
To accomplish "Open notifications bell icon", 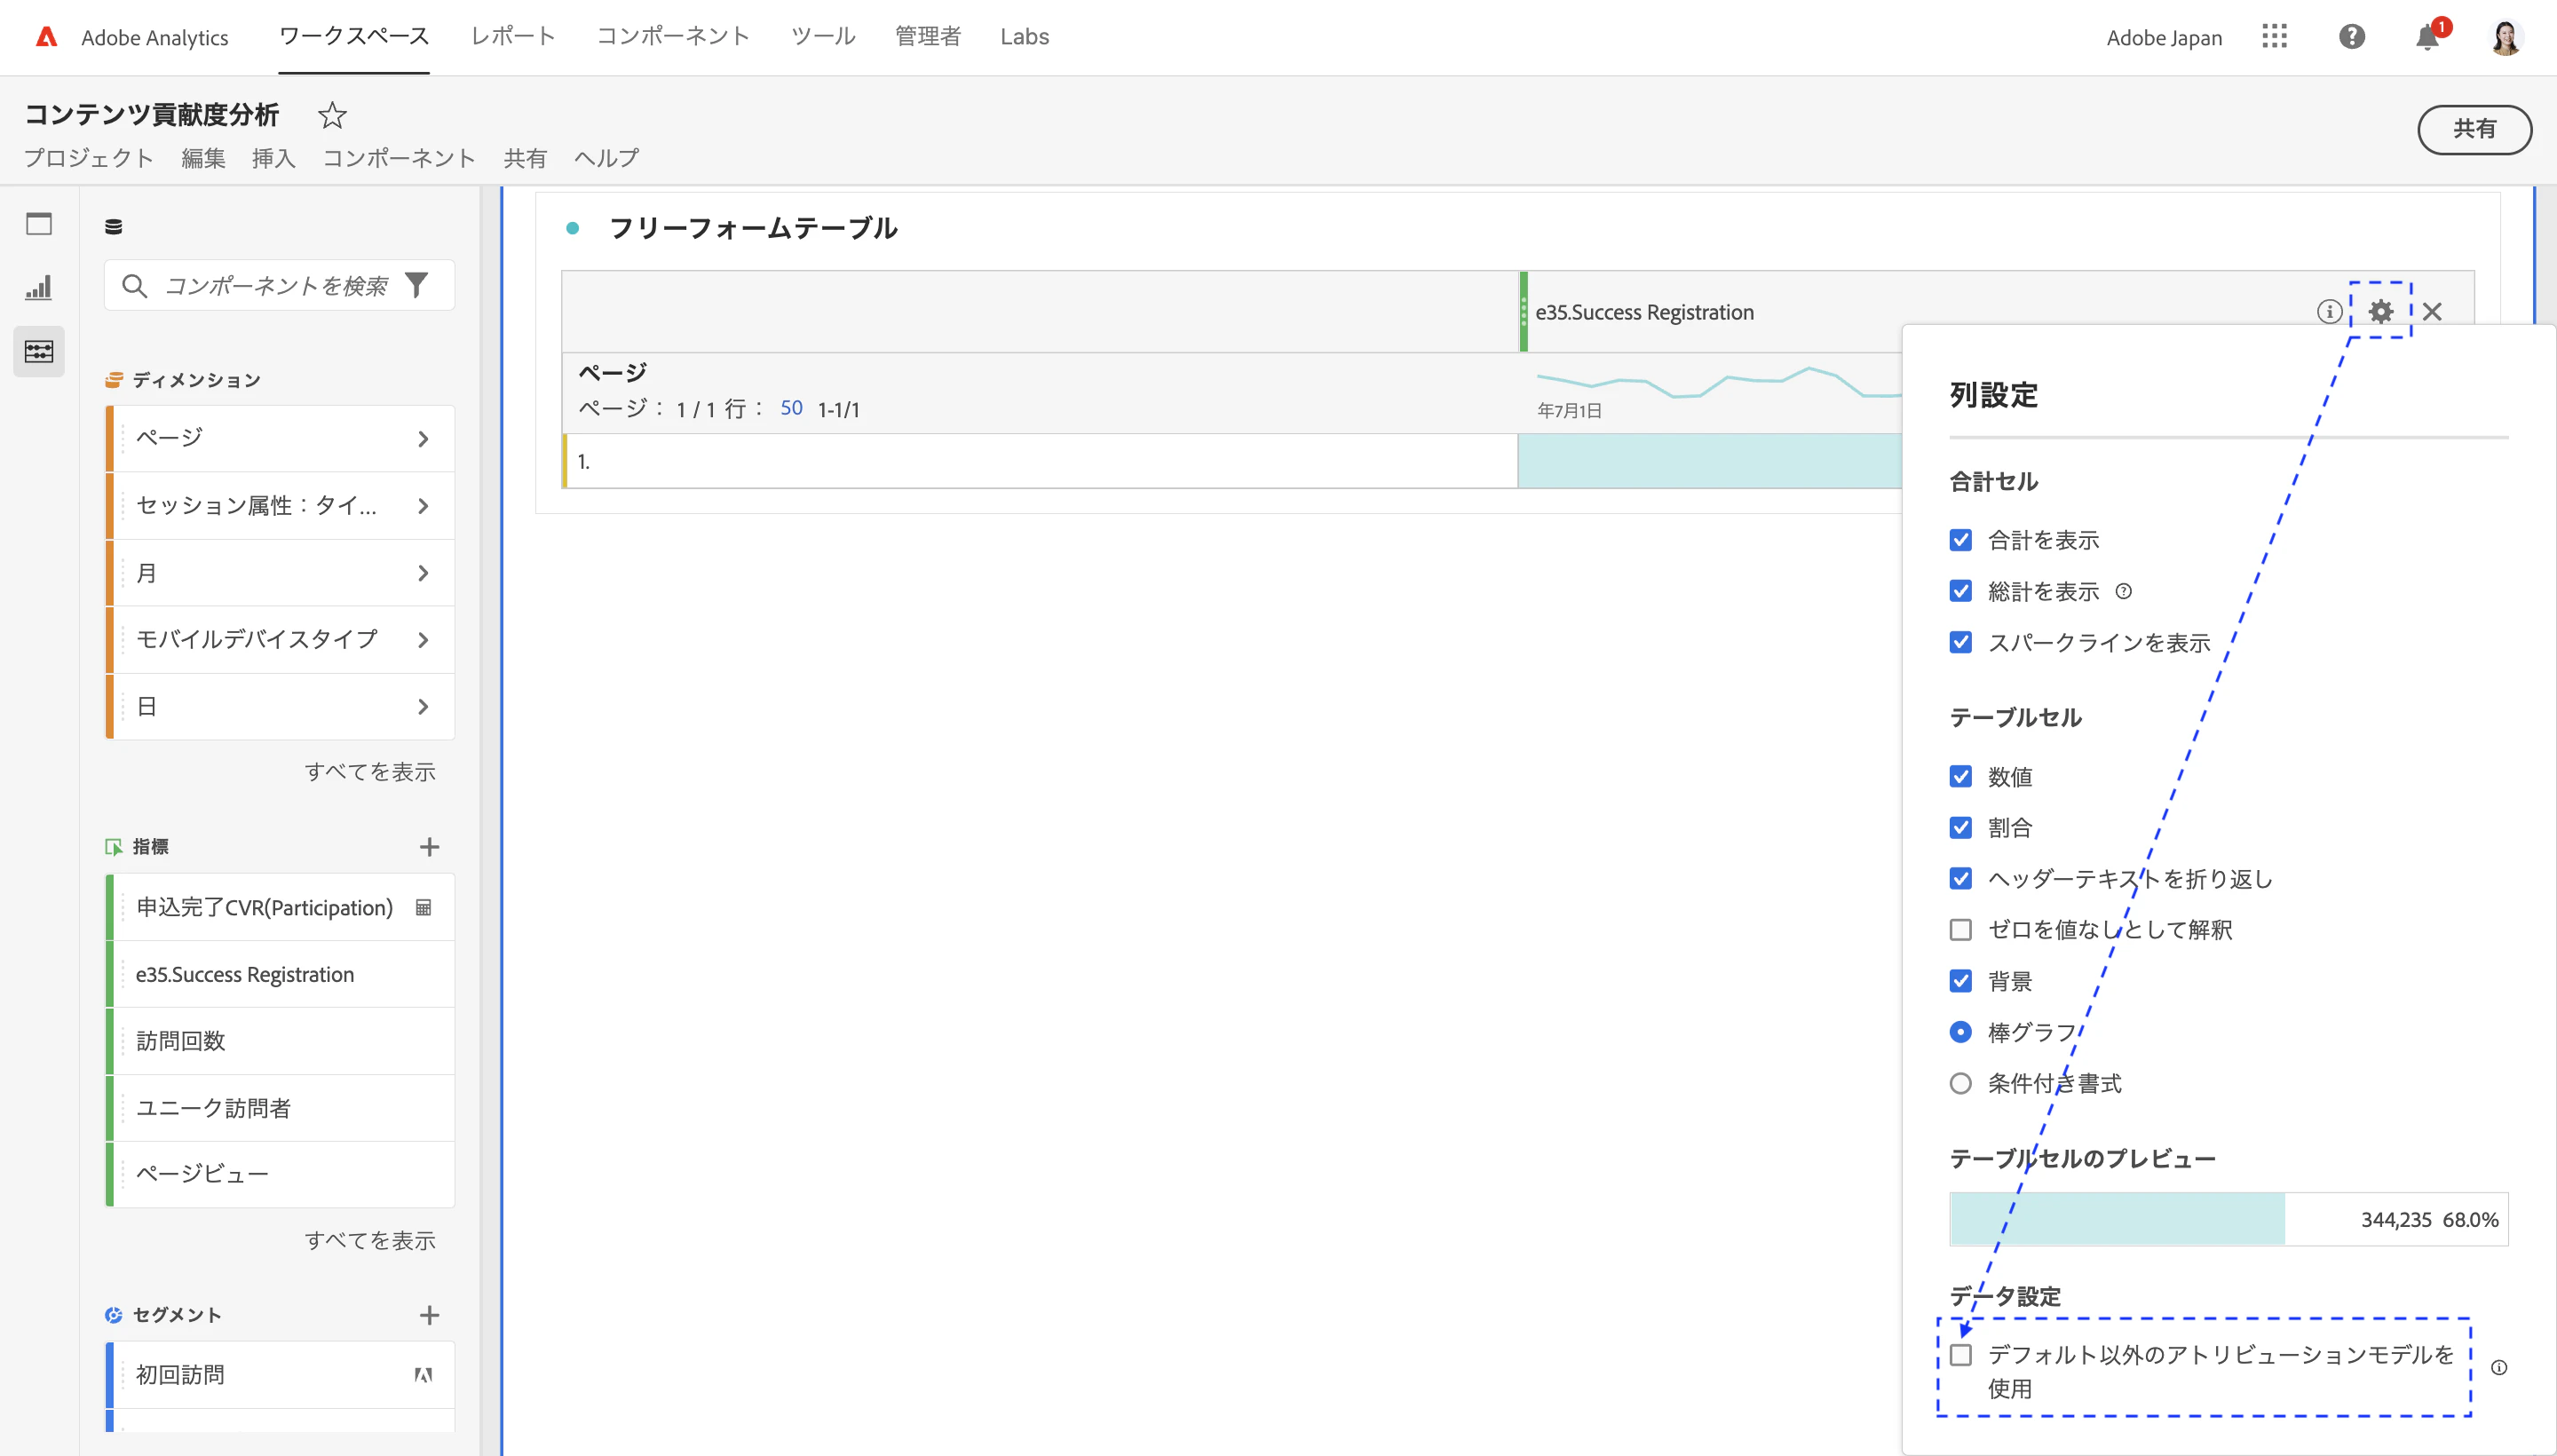I will point(2427,38).
